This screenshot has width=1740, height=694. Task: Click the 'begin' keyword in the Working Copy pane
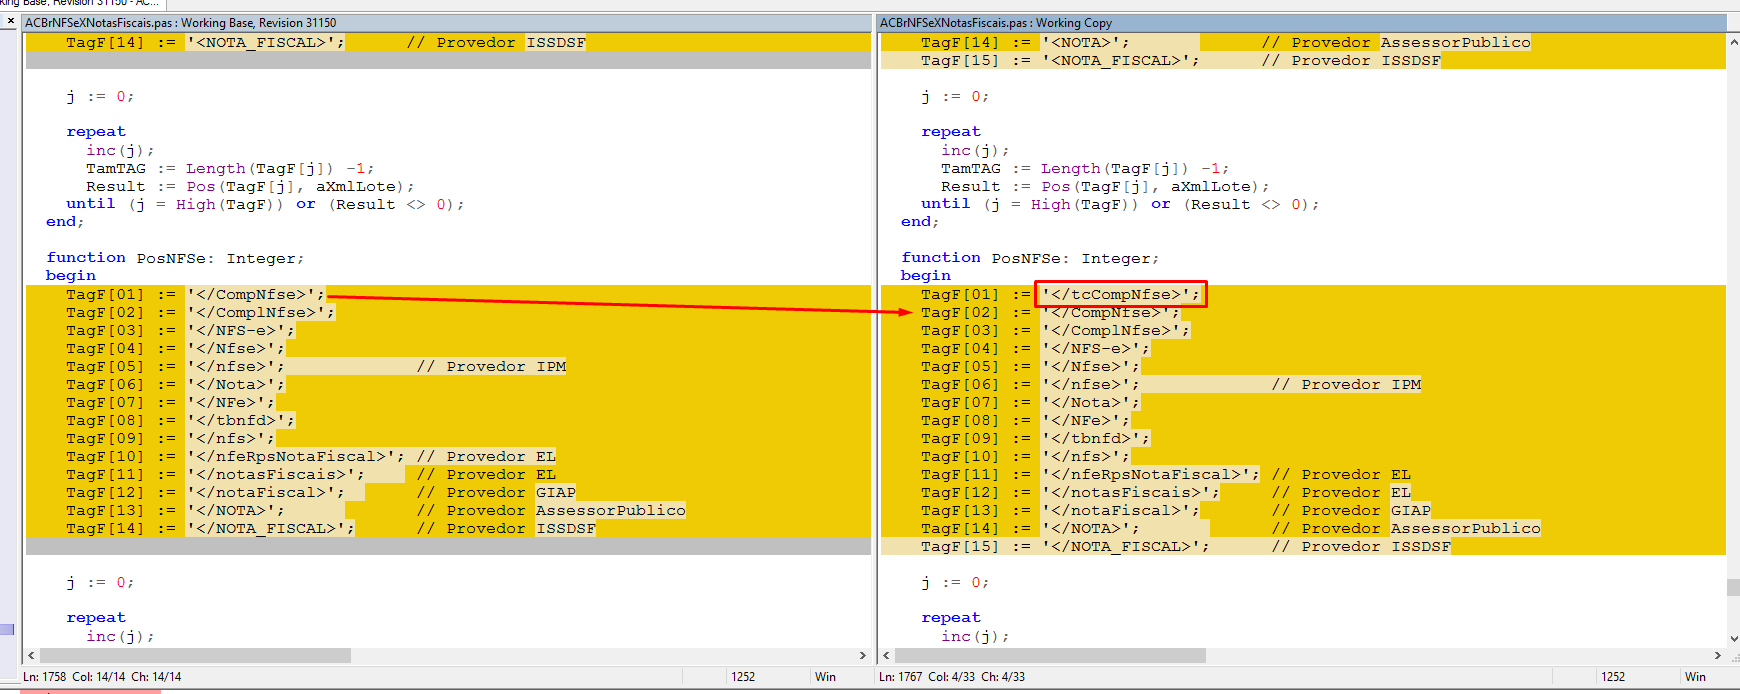[926, 276]
